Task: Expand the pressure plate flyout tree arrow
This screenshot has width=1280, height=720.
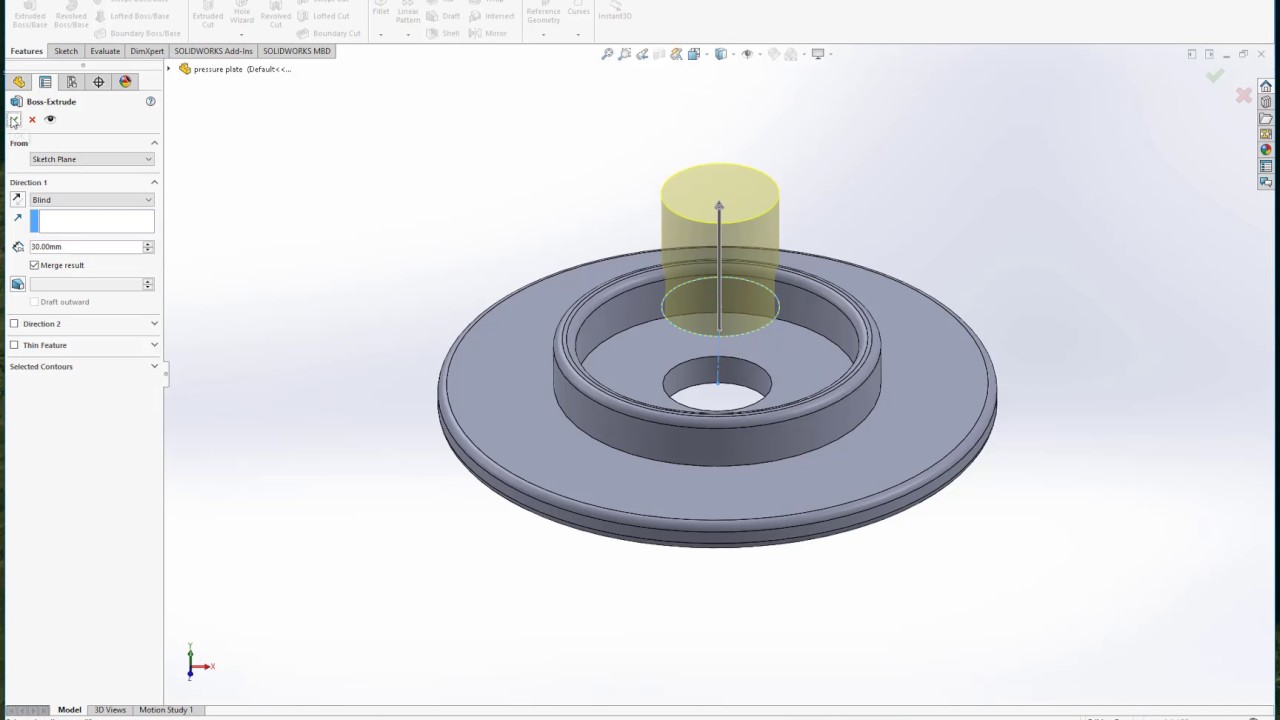Action: pyautogui.click(x=169, y=69)
